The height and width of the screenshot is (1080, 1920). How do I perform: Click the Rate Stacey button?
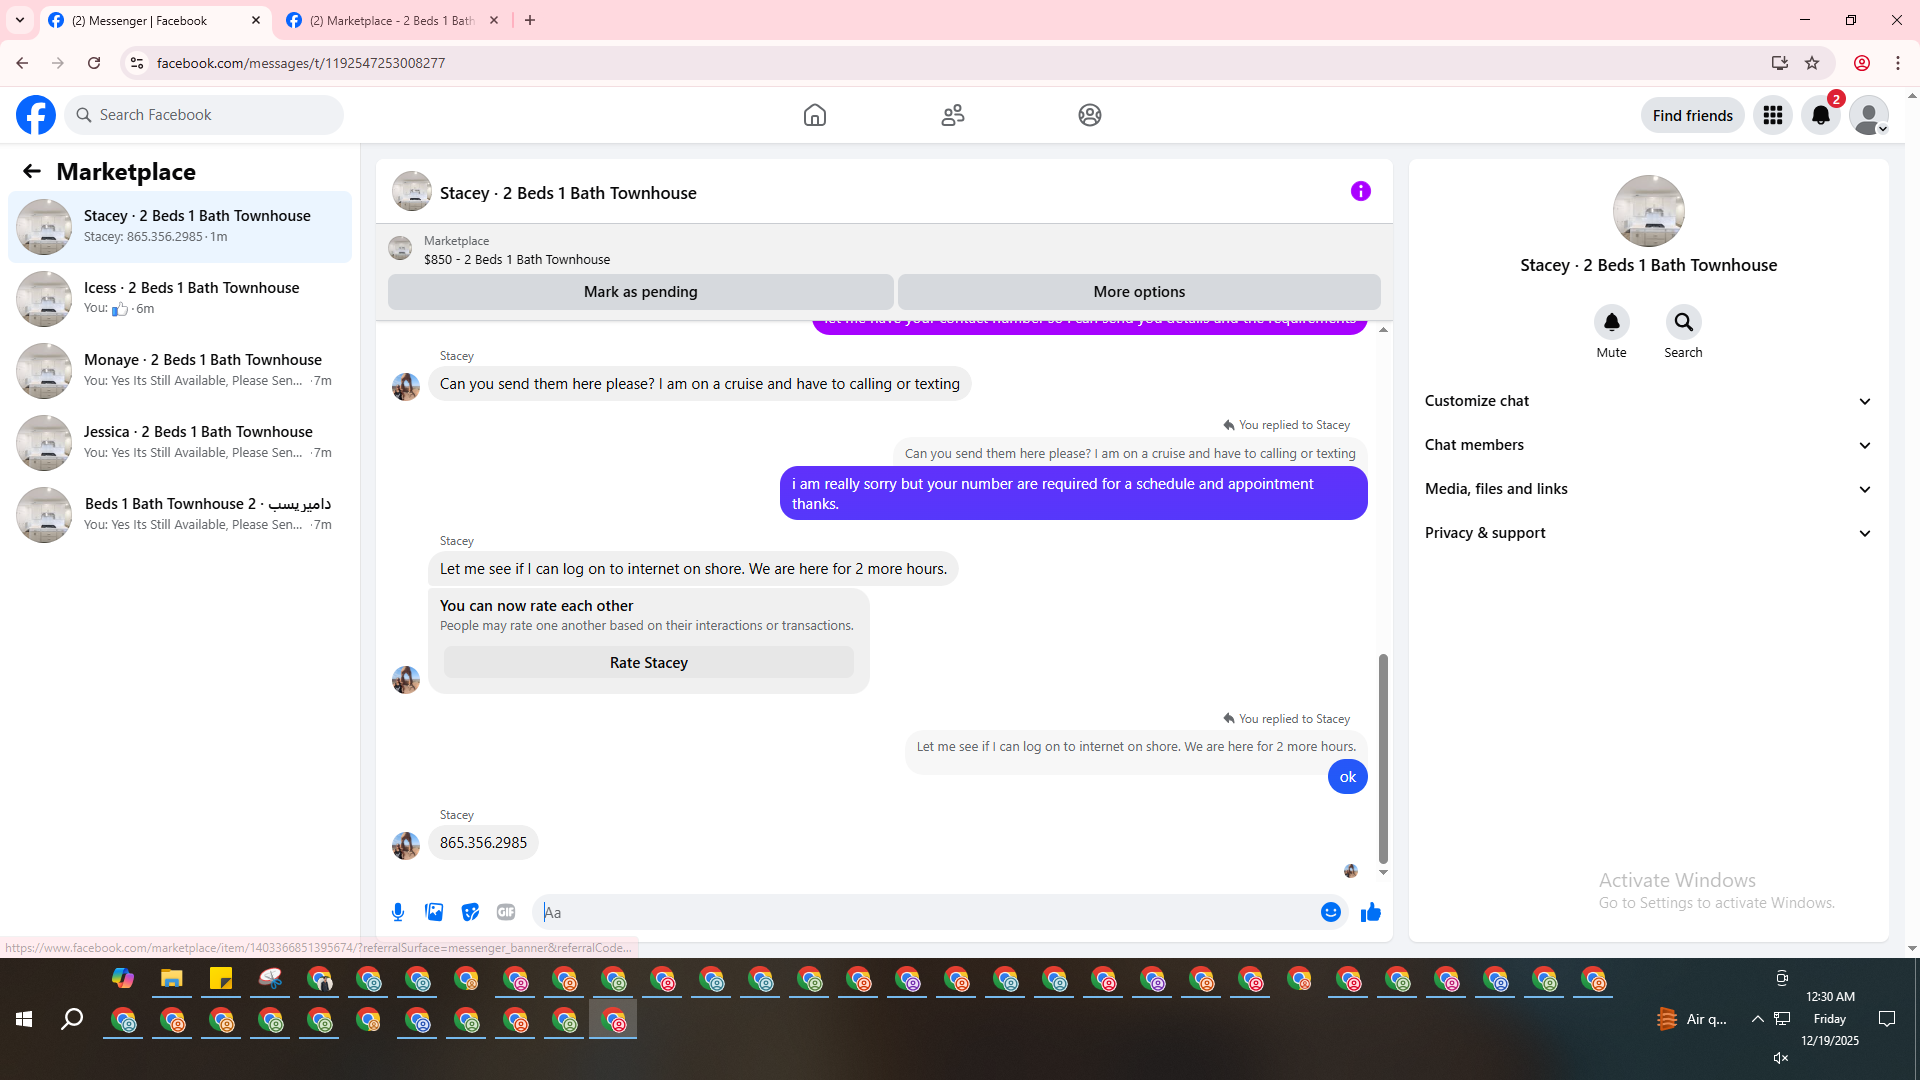point(648,663)
